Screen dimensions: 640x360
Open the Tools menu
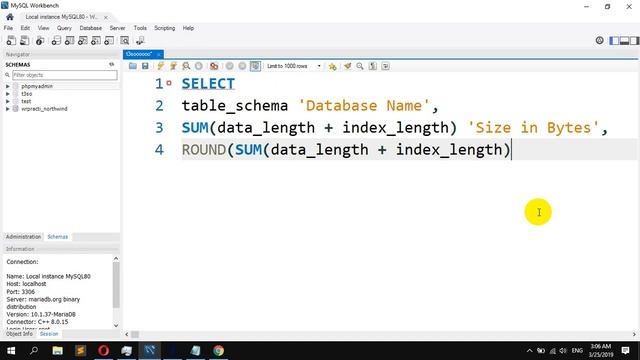(x=140, y=28)
